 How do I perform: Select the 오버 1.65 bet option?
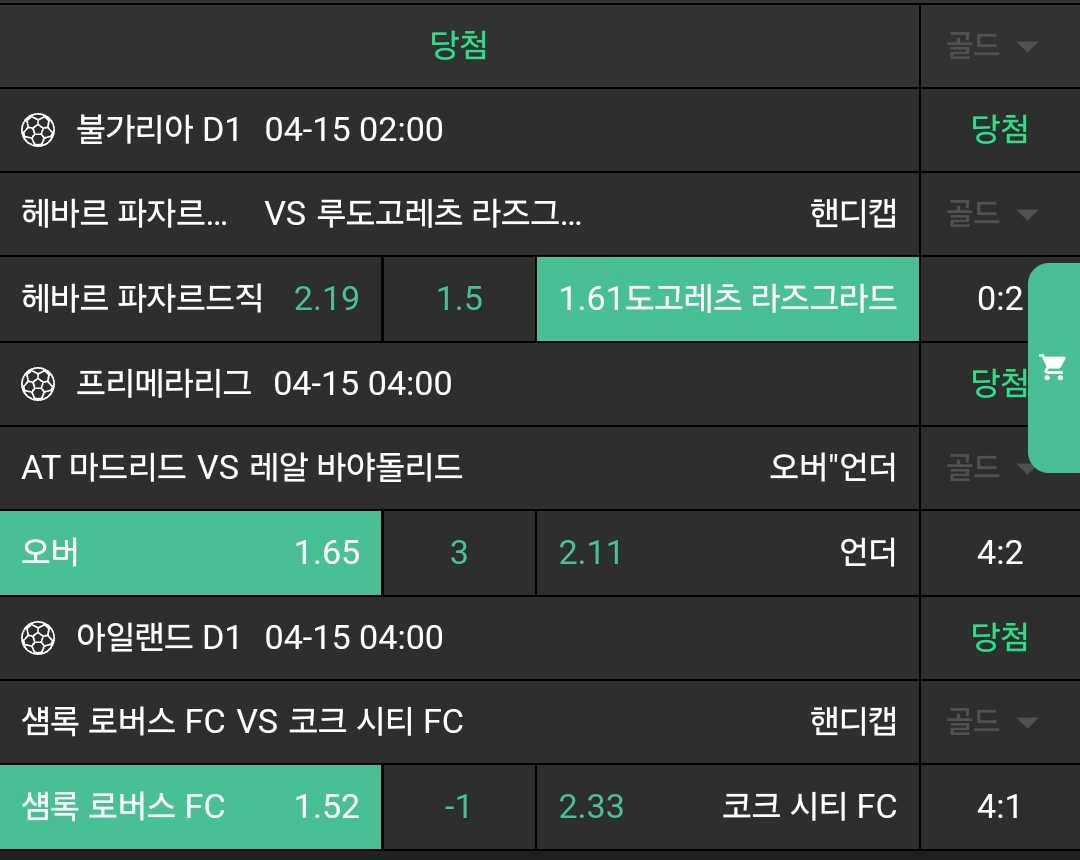(190, 553)
